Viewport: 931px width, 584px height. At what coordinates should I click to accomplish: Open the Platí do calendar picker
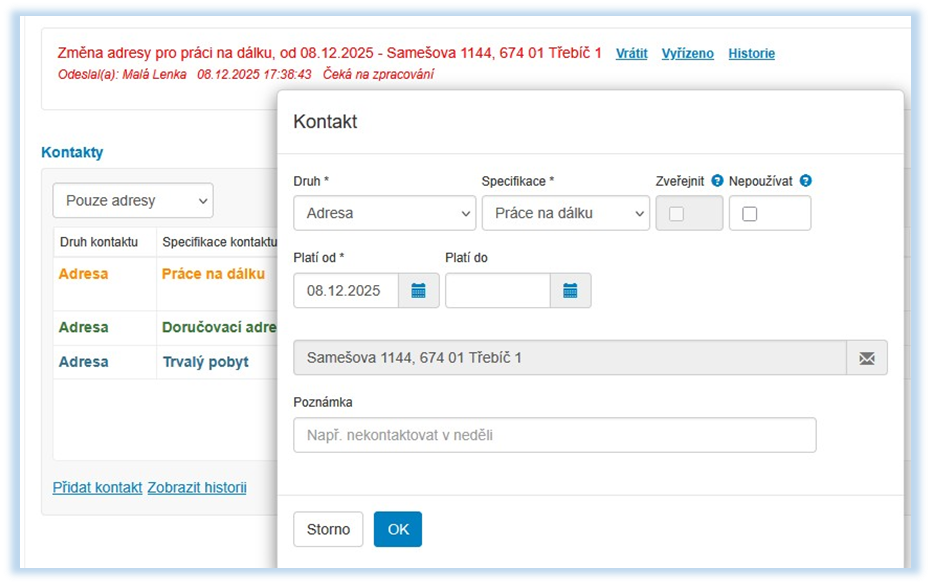[x=570, y=291]
